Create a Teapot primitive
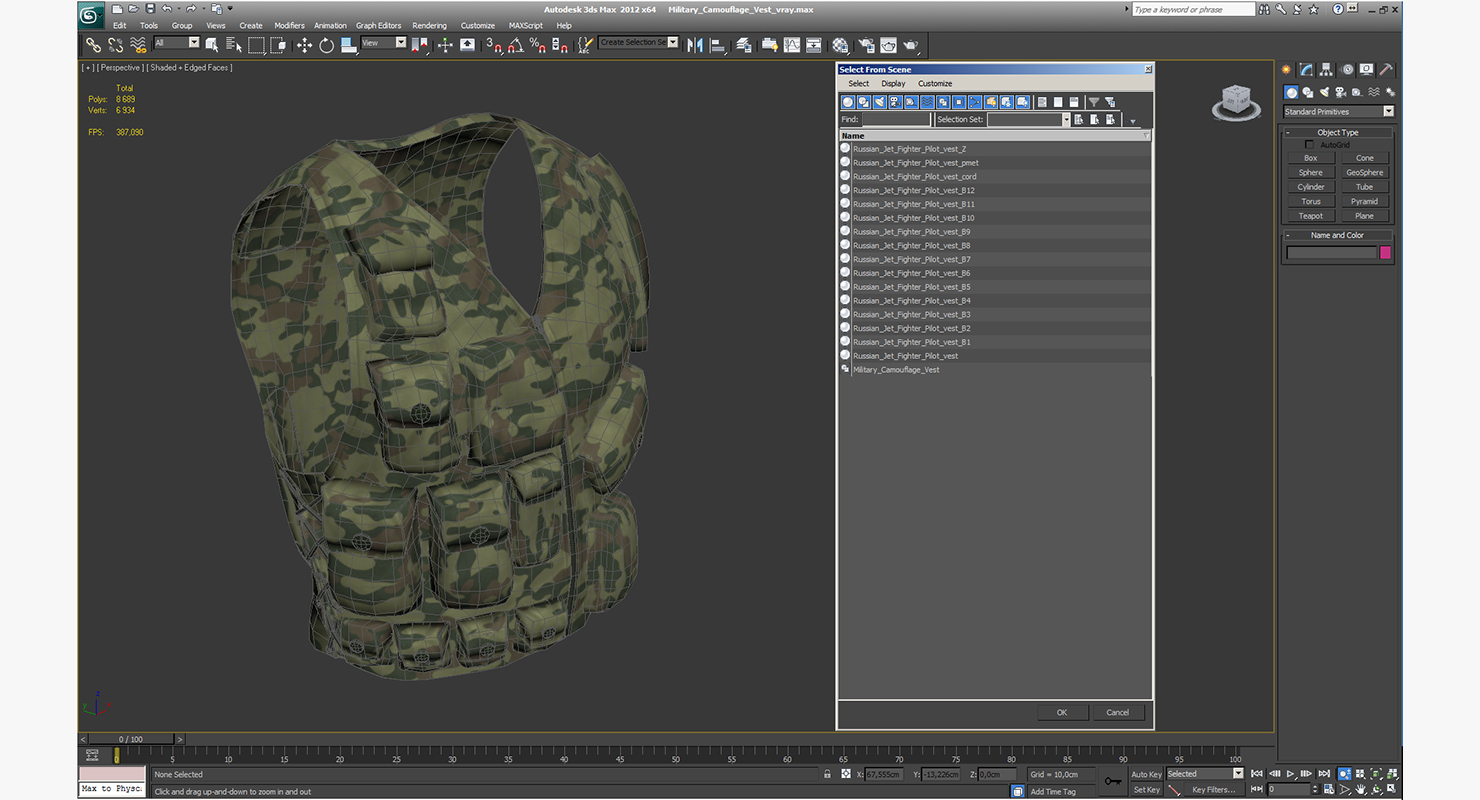 (1310, 216)
